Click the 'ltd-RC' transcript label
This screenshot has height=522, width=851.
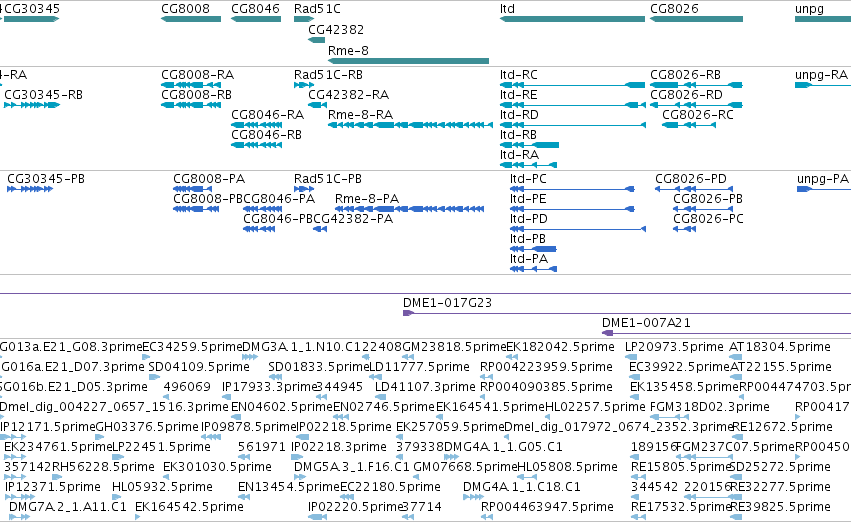(x=518, y=75)
